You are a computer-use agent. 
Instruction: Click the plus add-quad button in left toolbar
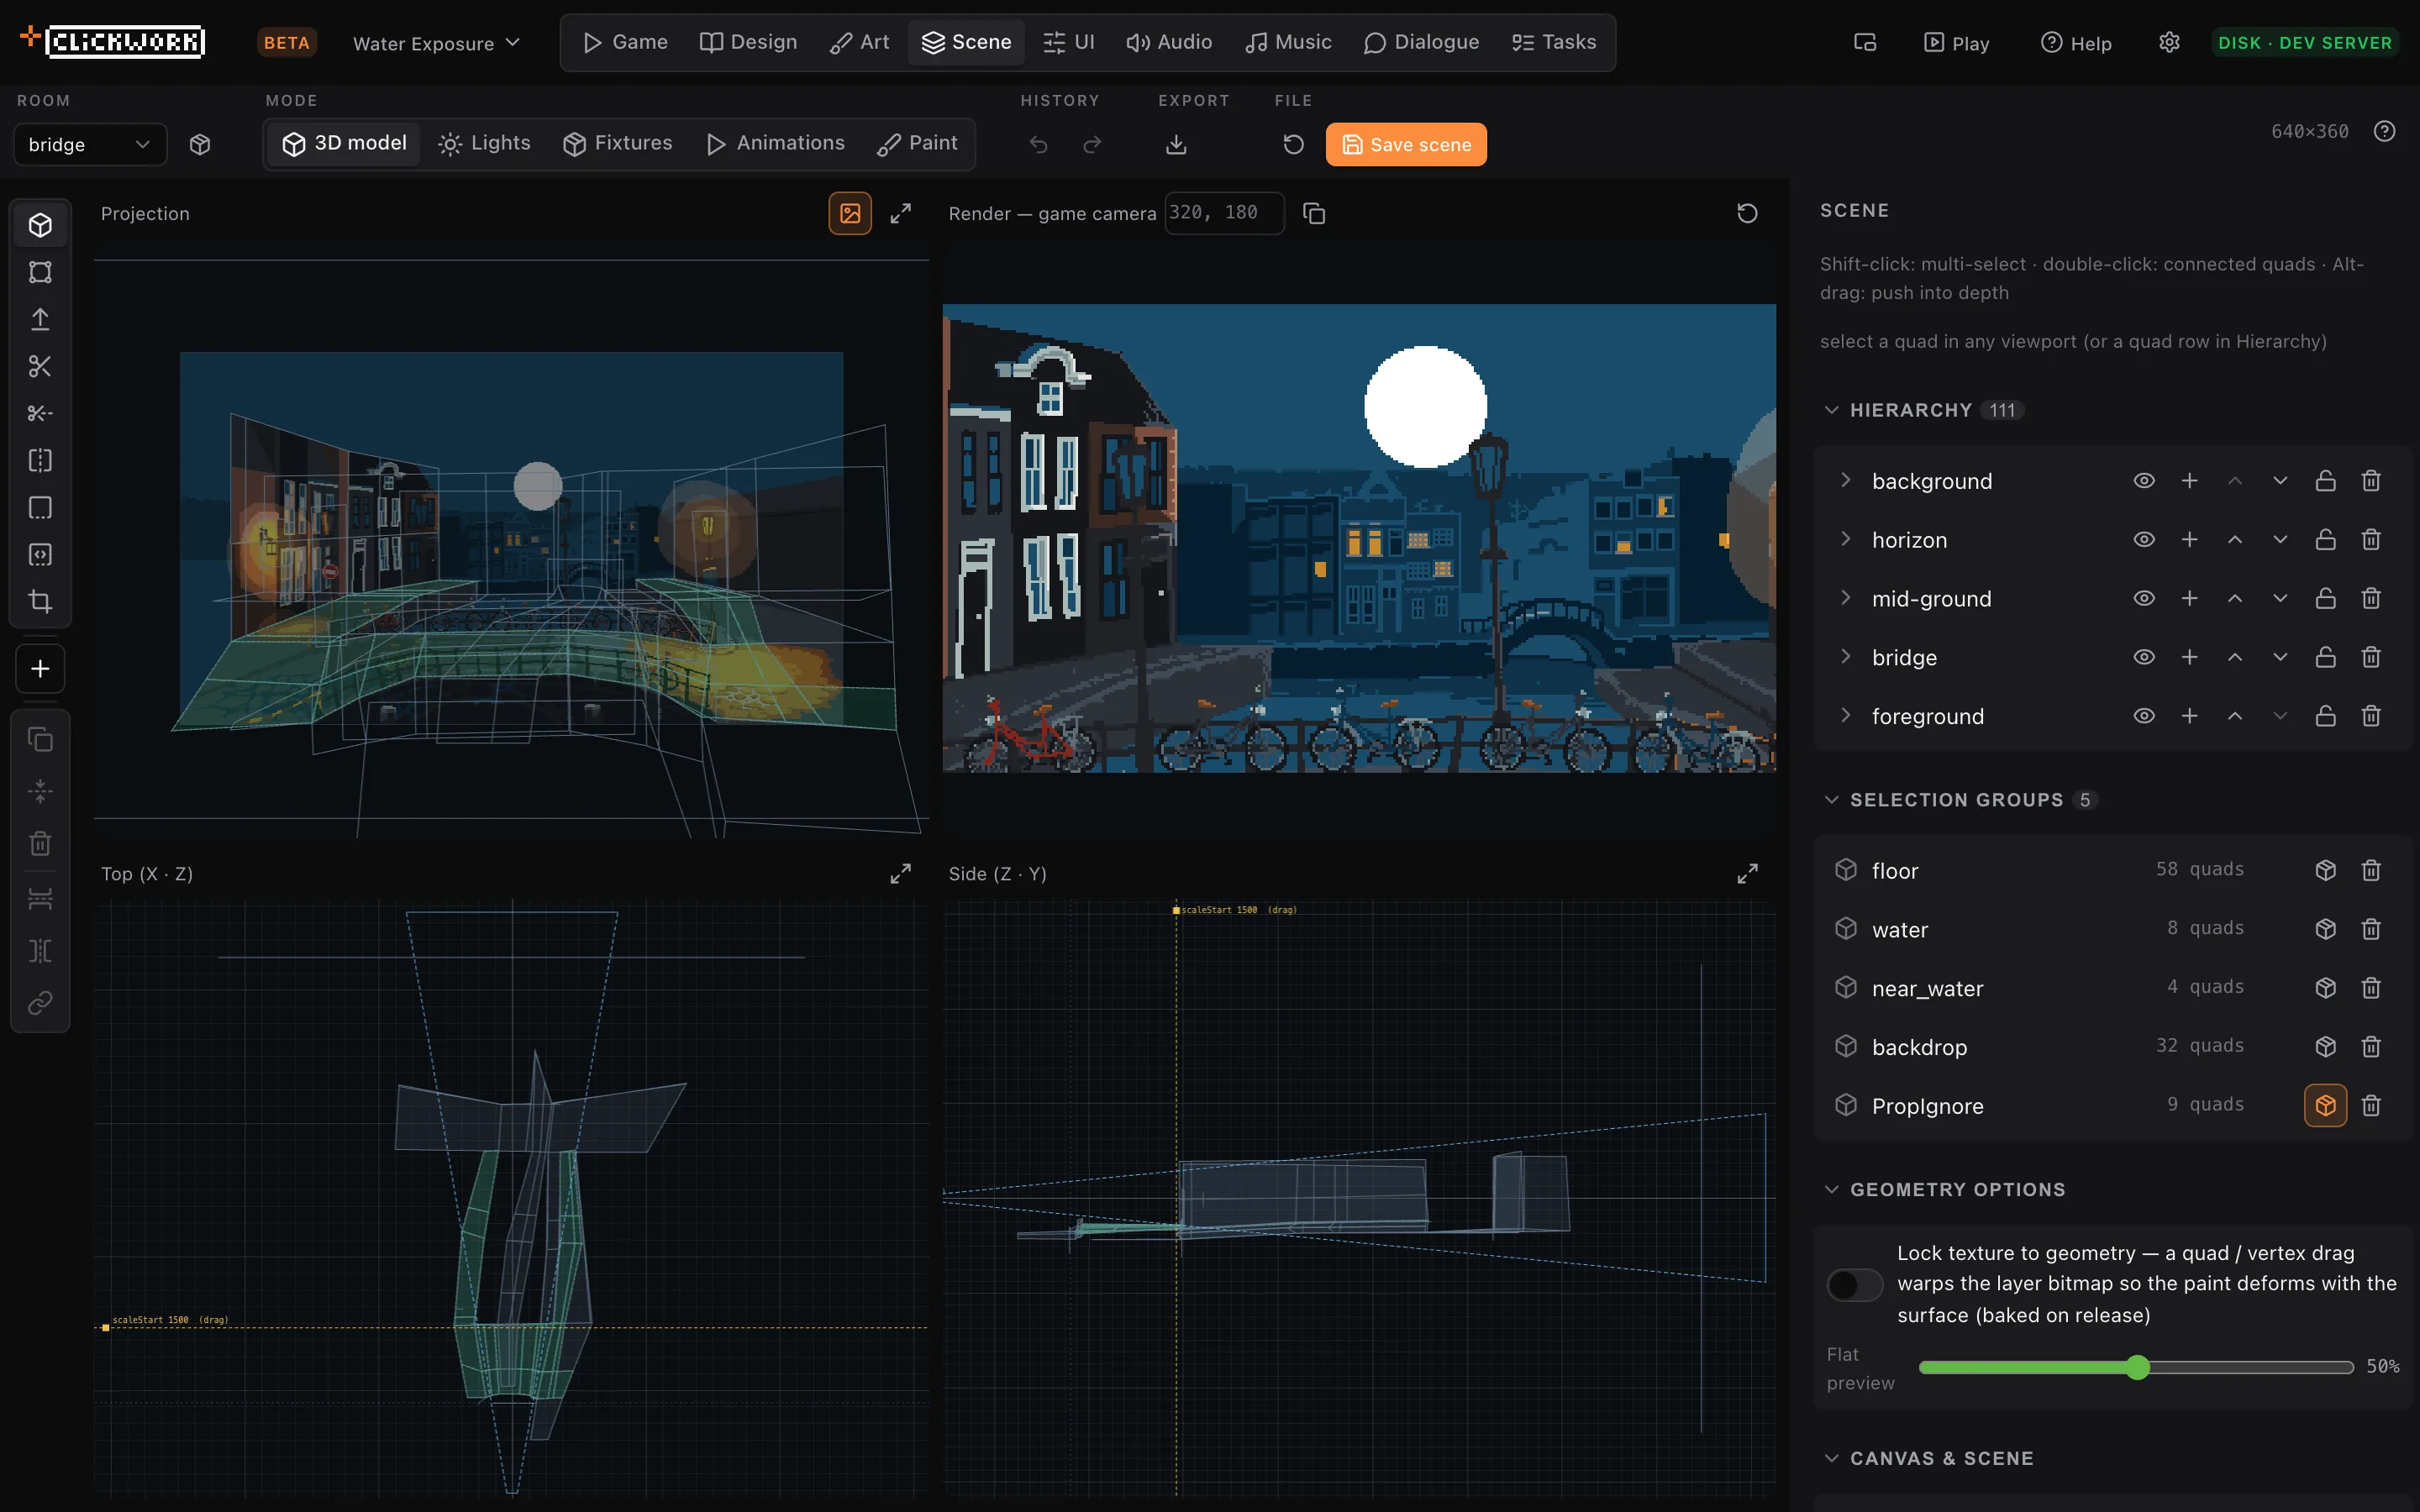[40, 668]
